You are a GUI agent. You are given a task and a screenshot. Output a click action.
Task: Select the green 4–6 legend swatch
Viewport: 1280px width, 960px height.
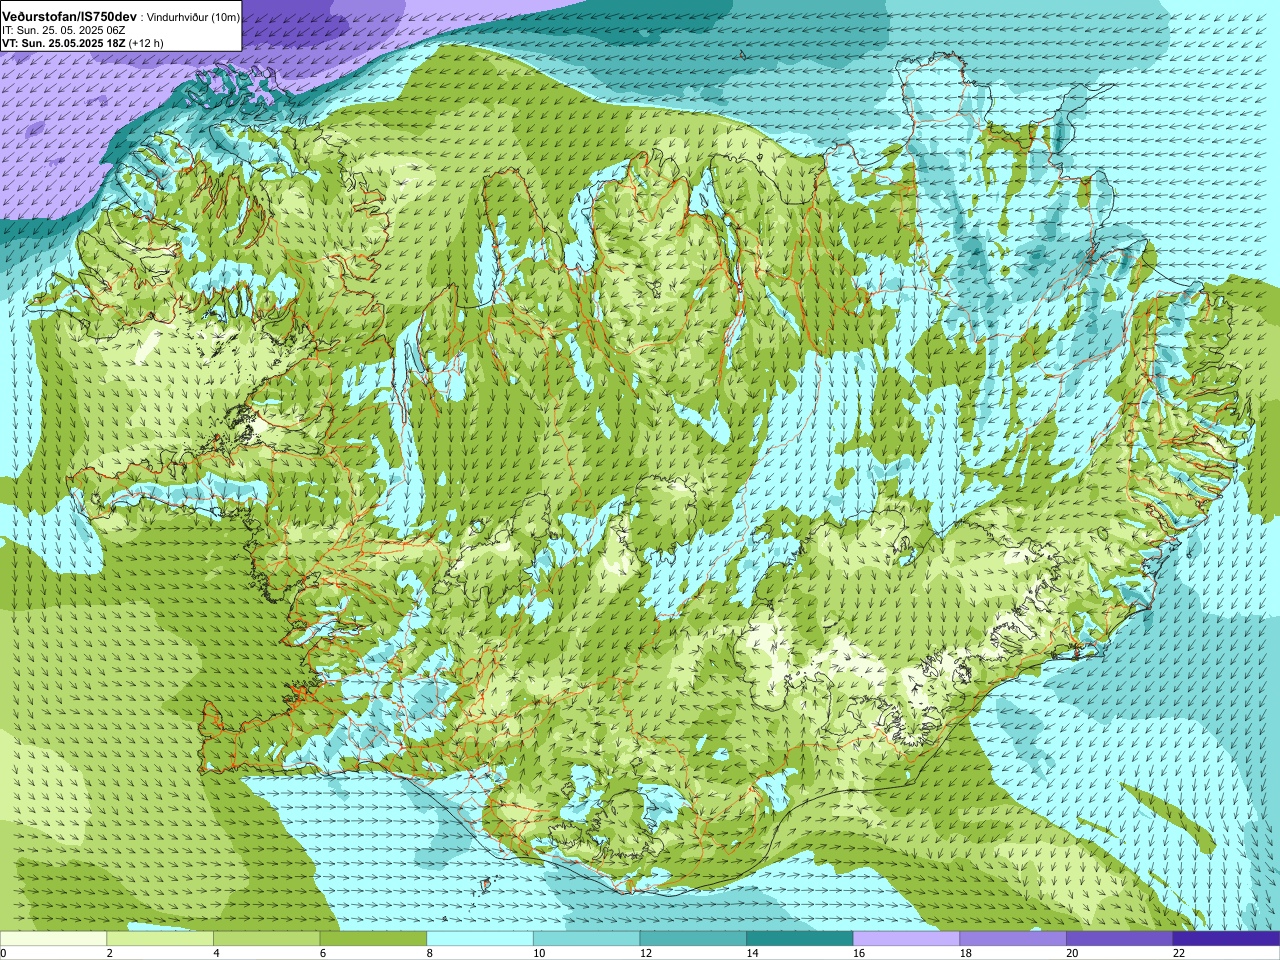pyautogui.click(x=266, y=939)
